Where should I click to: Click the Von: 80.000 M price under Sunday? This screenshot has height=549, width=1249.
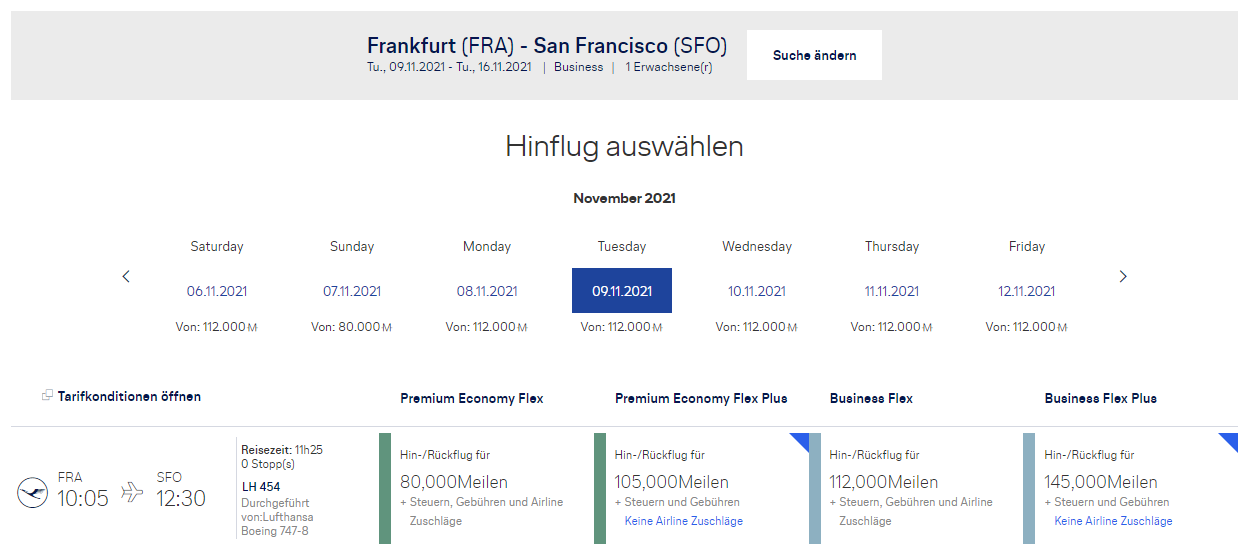(352, 327)
